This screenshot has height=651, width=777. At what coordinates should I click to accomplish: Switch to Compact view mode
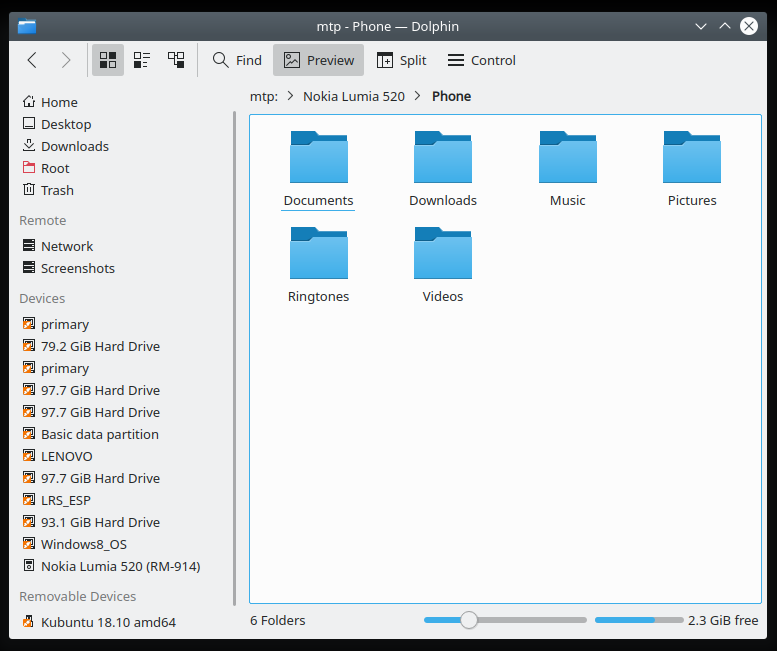pyautogui.click(x=142, y=60)
